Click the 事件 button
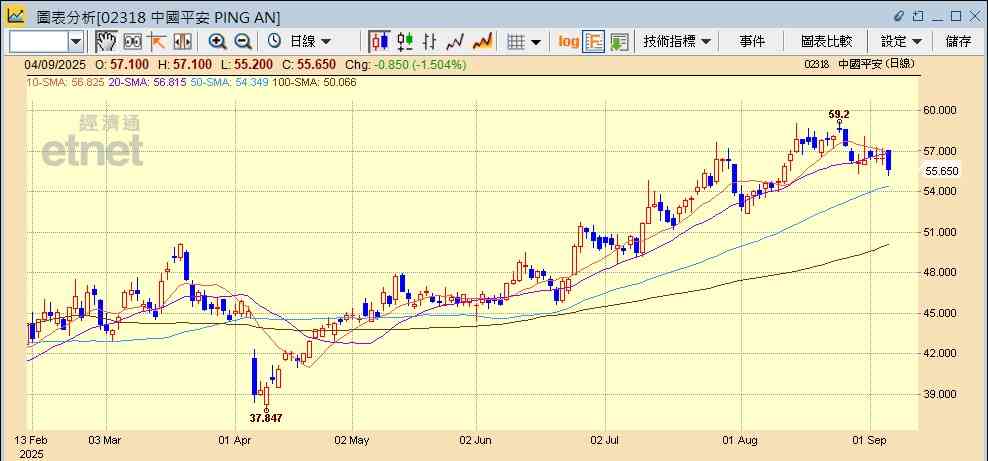Viewport: 988px width, 461px height. click(752, 42)
